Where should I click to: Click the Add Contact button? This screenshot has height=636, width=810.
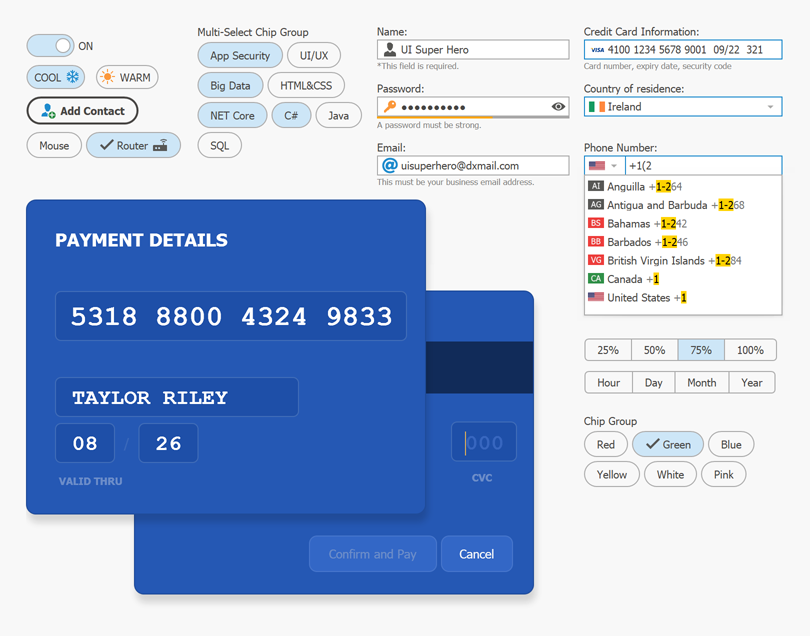coord(82,111)
